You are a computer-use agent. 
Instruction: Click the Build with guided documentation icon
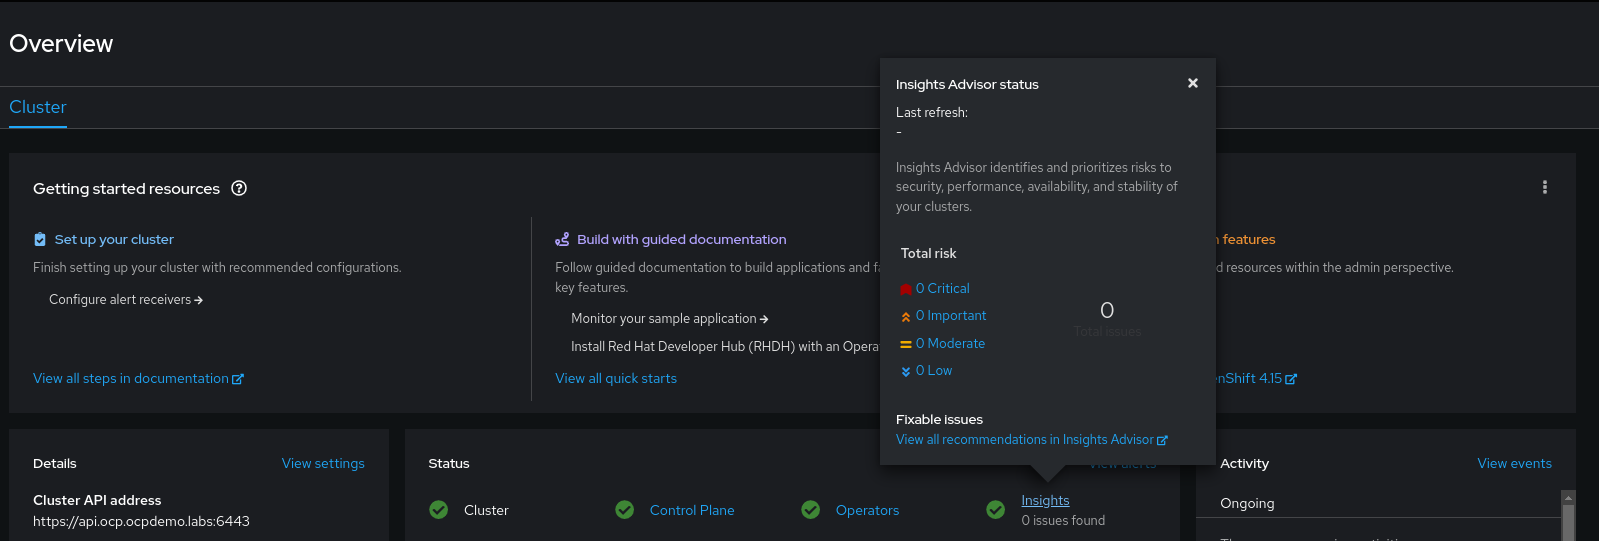[x=562, y=239]
